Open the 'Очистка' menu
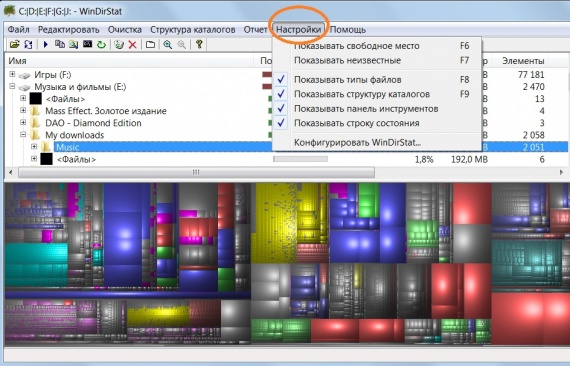 click(125, 29)
